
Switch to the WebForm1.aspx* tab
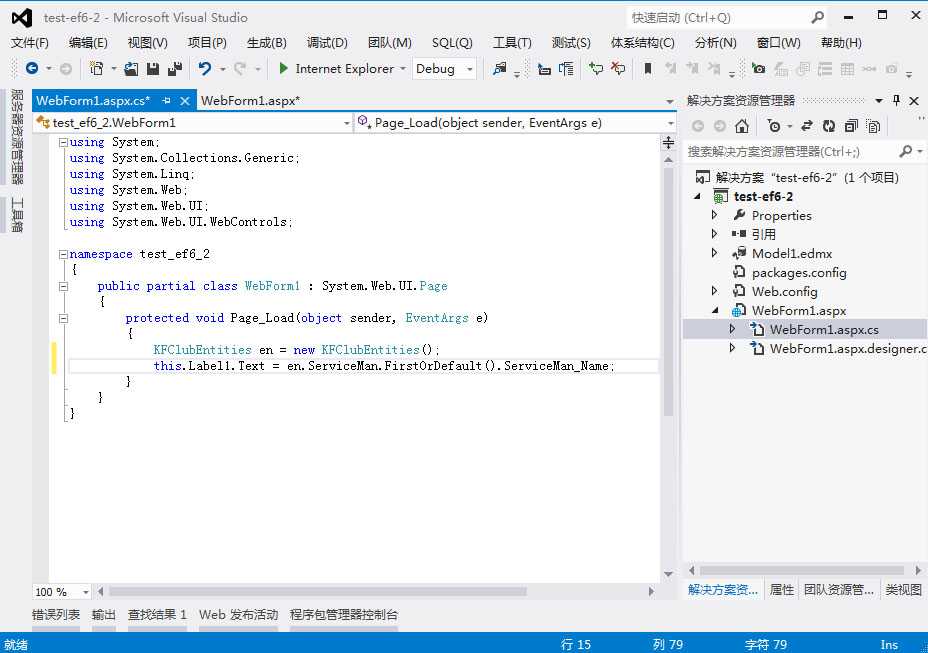pos(250,101)
